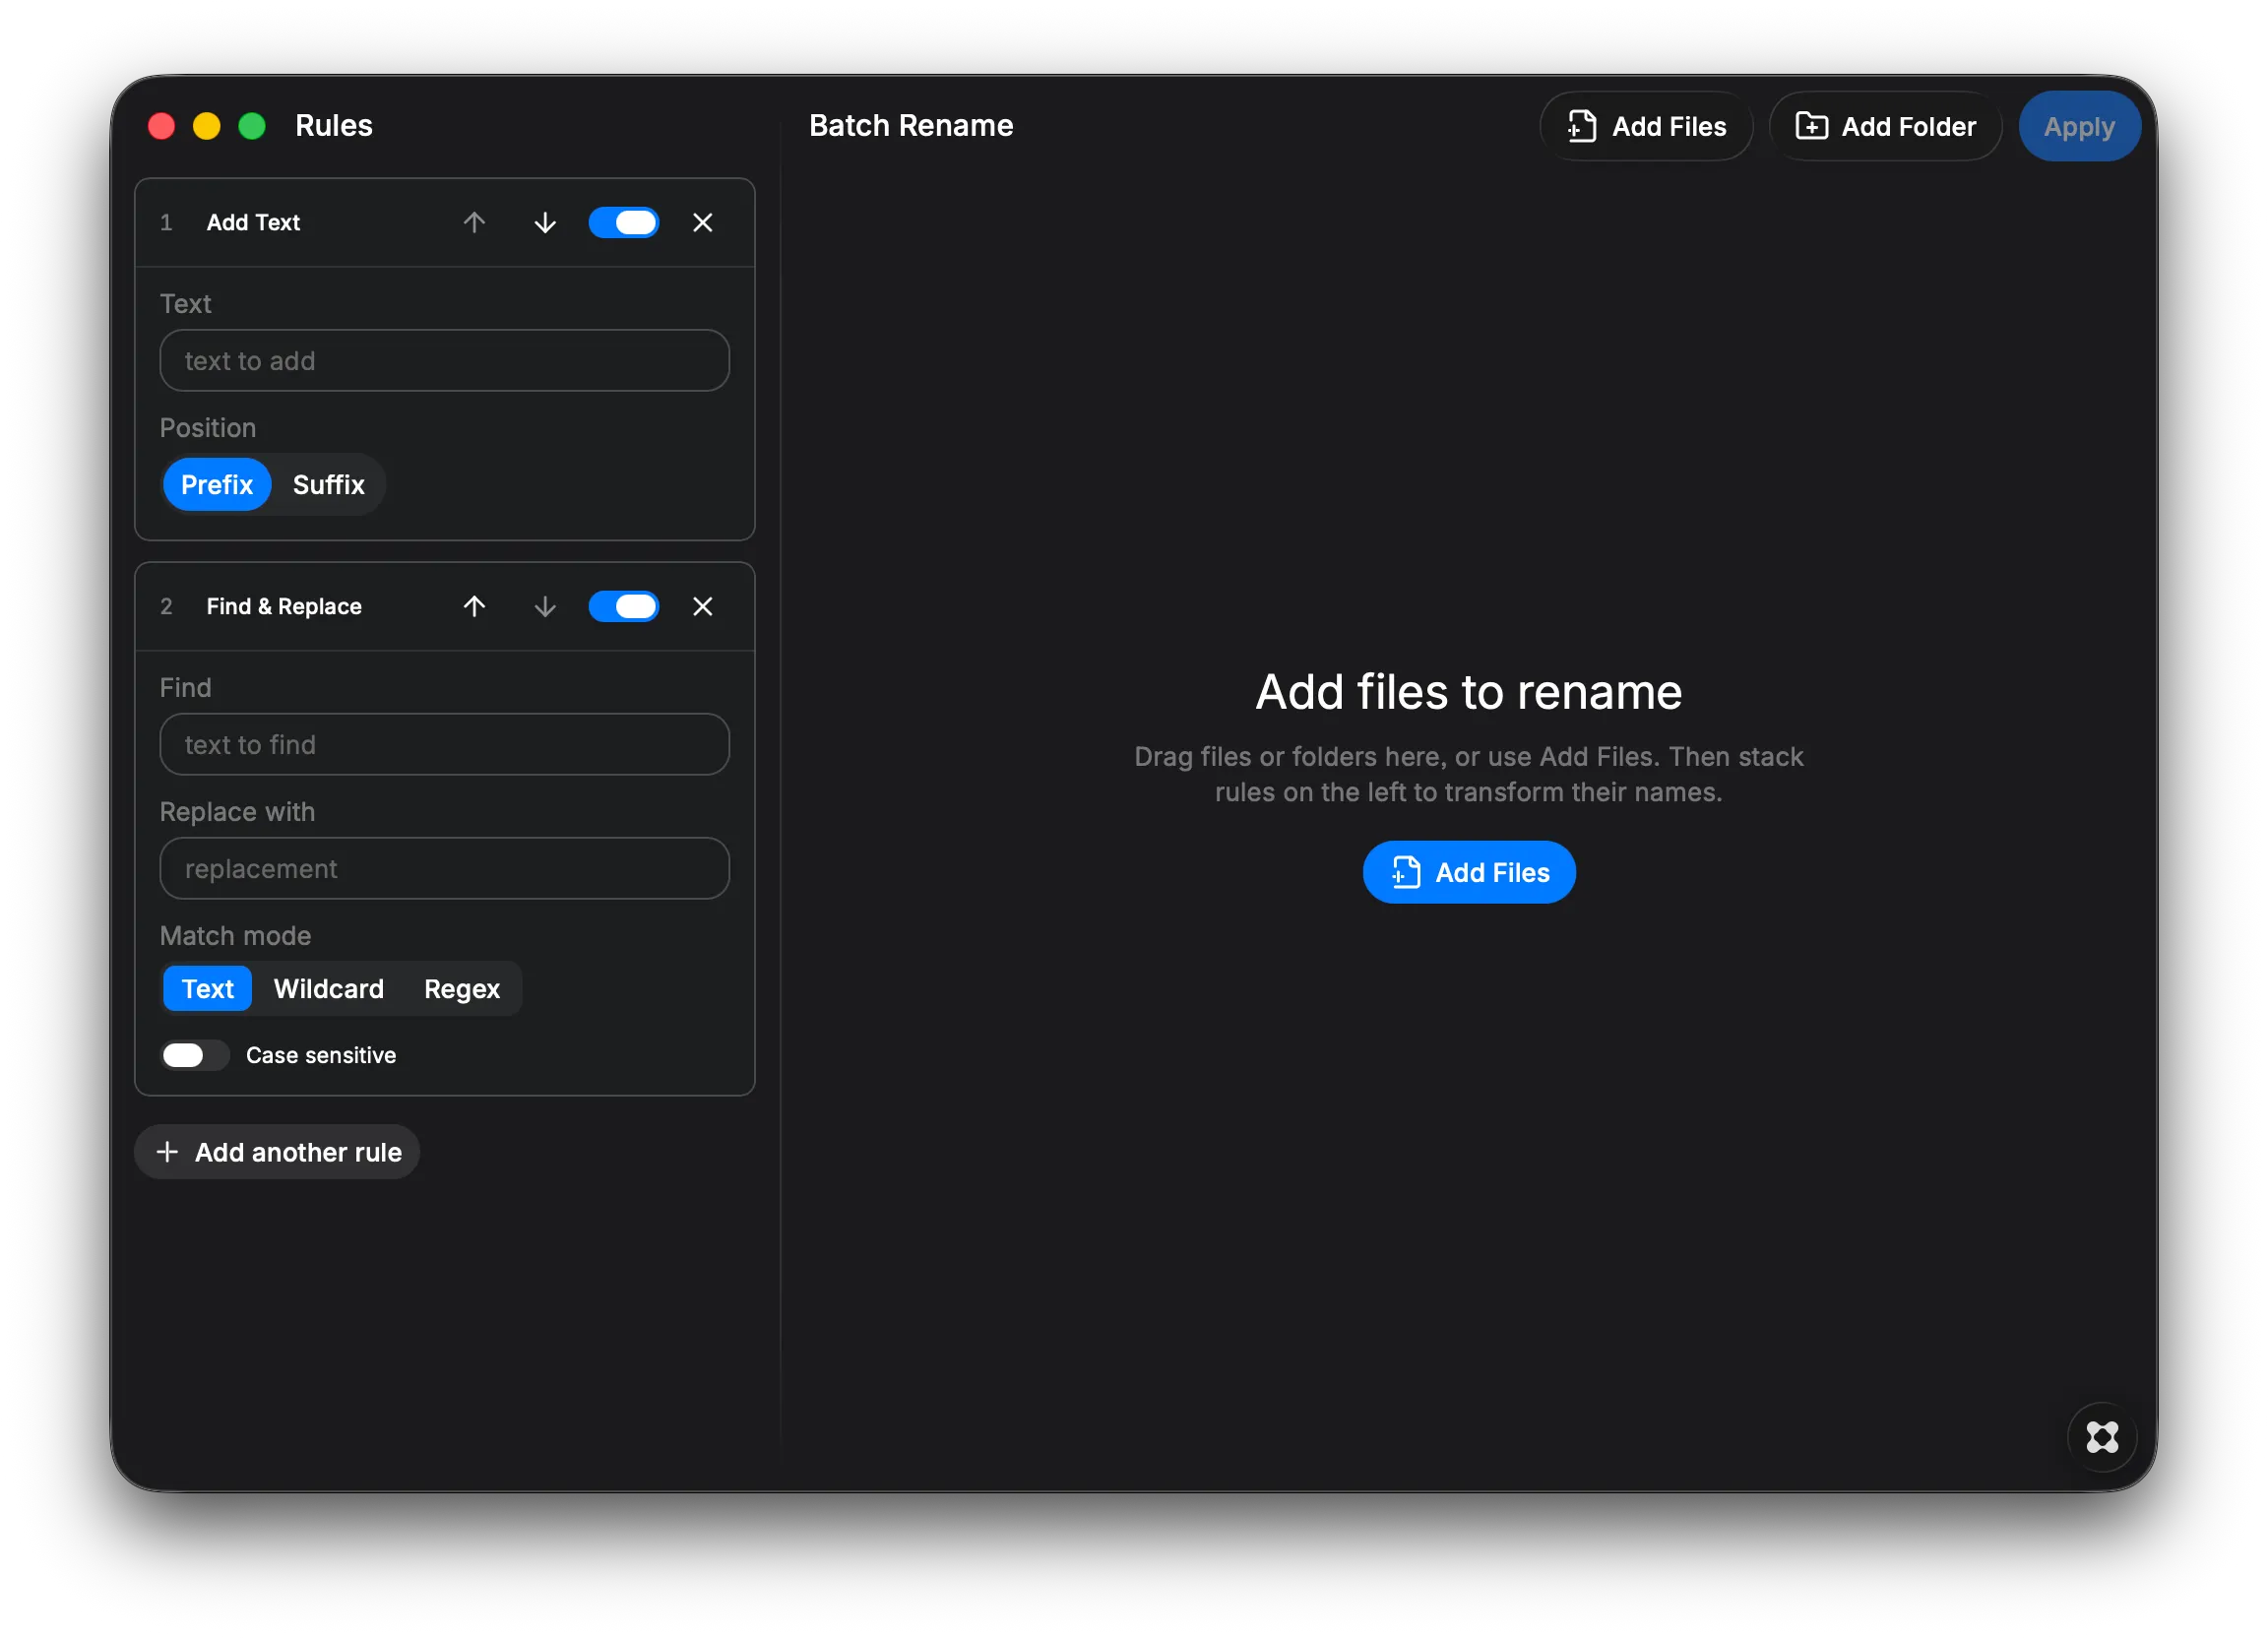This screenshot has width=2268, height=1638.
Task: Select Suffix position
Action: (328, 485)
